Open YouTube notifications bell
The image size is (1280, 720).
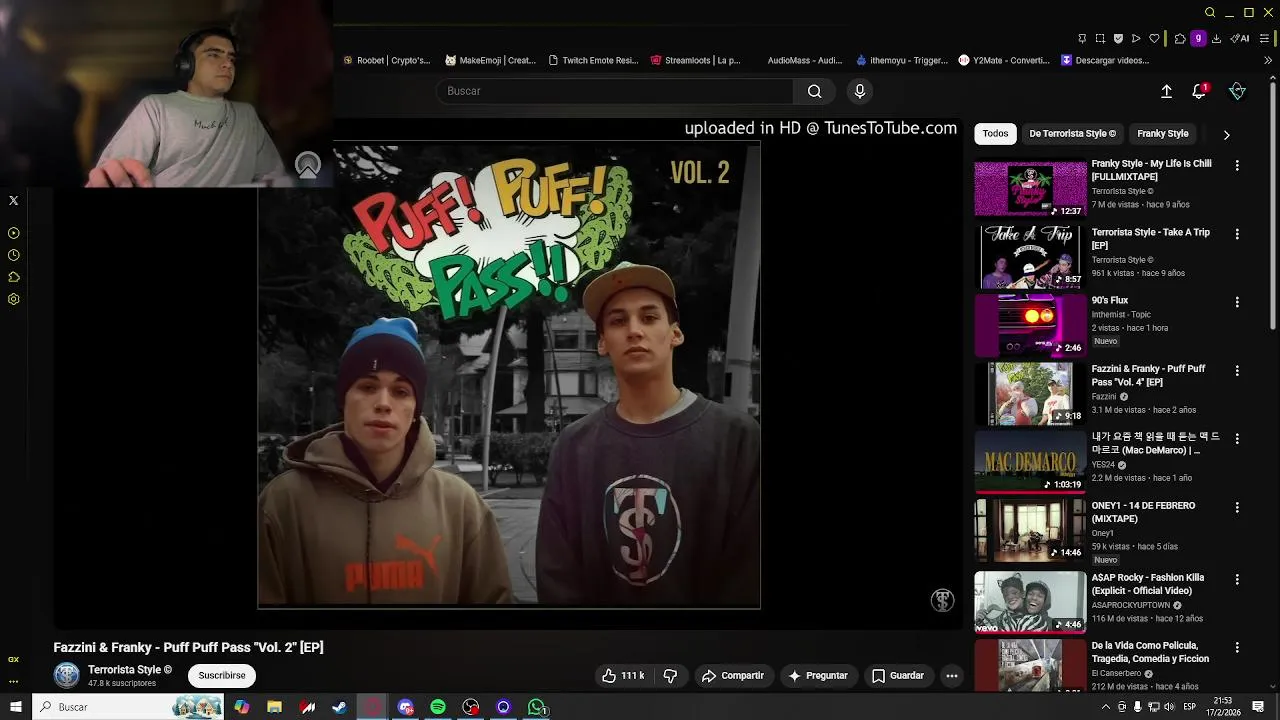[1199, 91]
